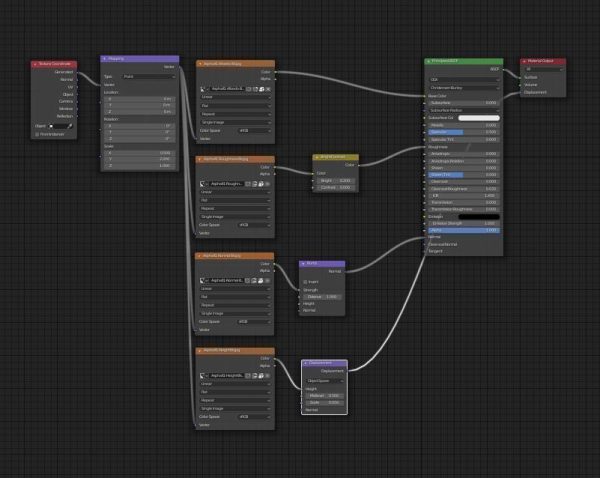The height and width of the screenshot is (478, 600).
Task: Click the open-image folder icon on the Normal node
Action: pos(261,281)
